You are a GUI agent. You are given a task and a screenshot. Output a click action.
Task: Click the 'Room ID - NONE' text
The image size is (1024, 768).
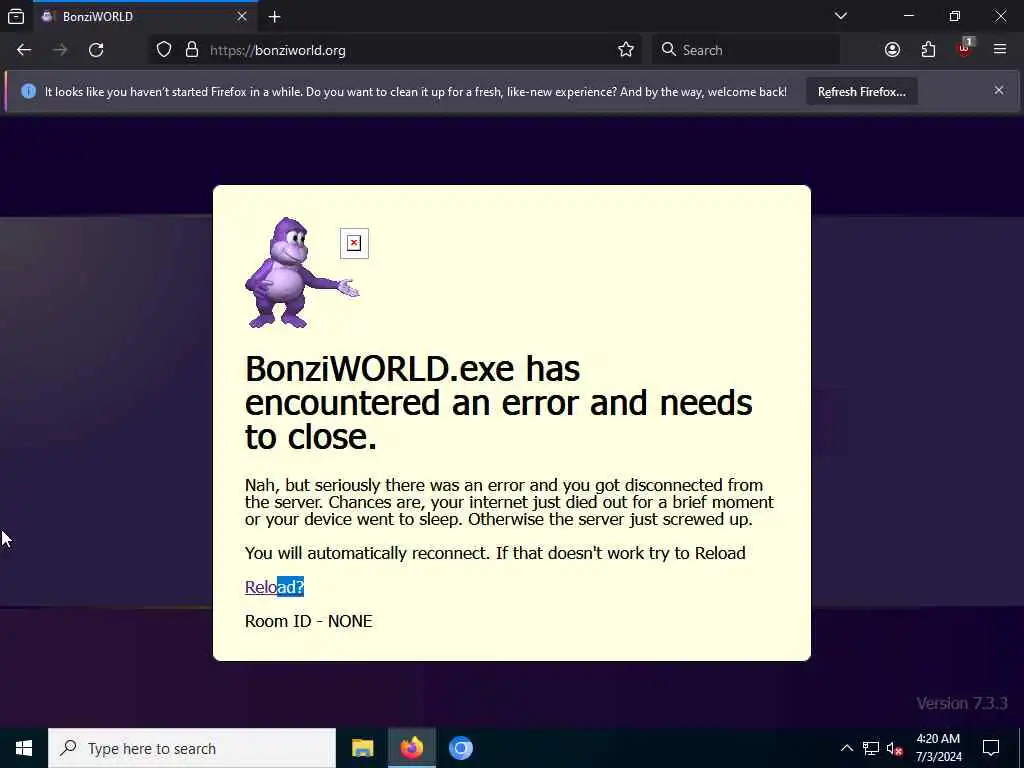[x=308, y=620]
